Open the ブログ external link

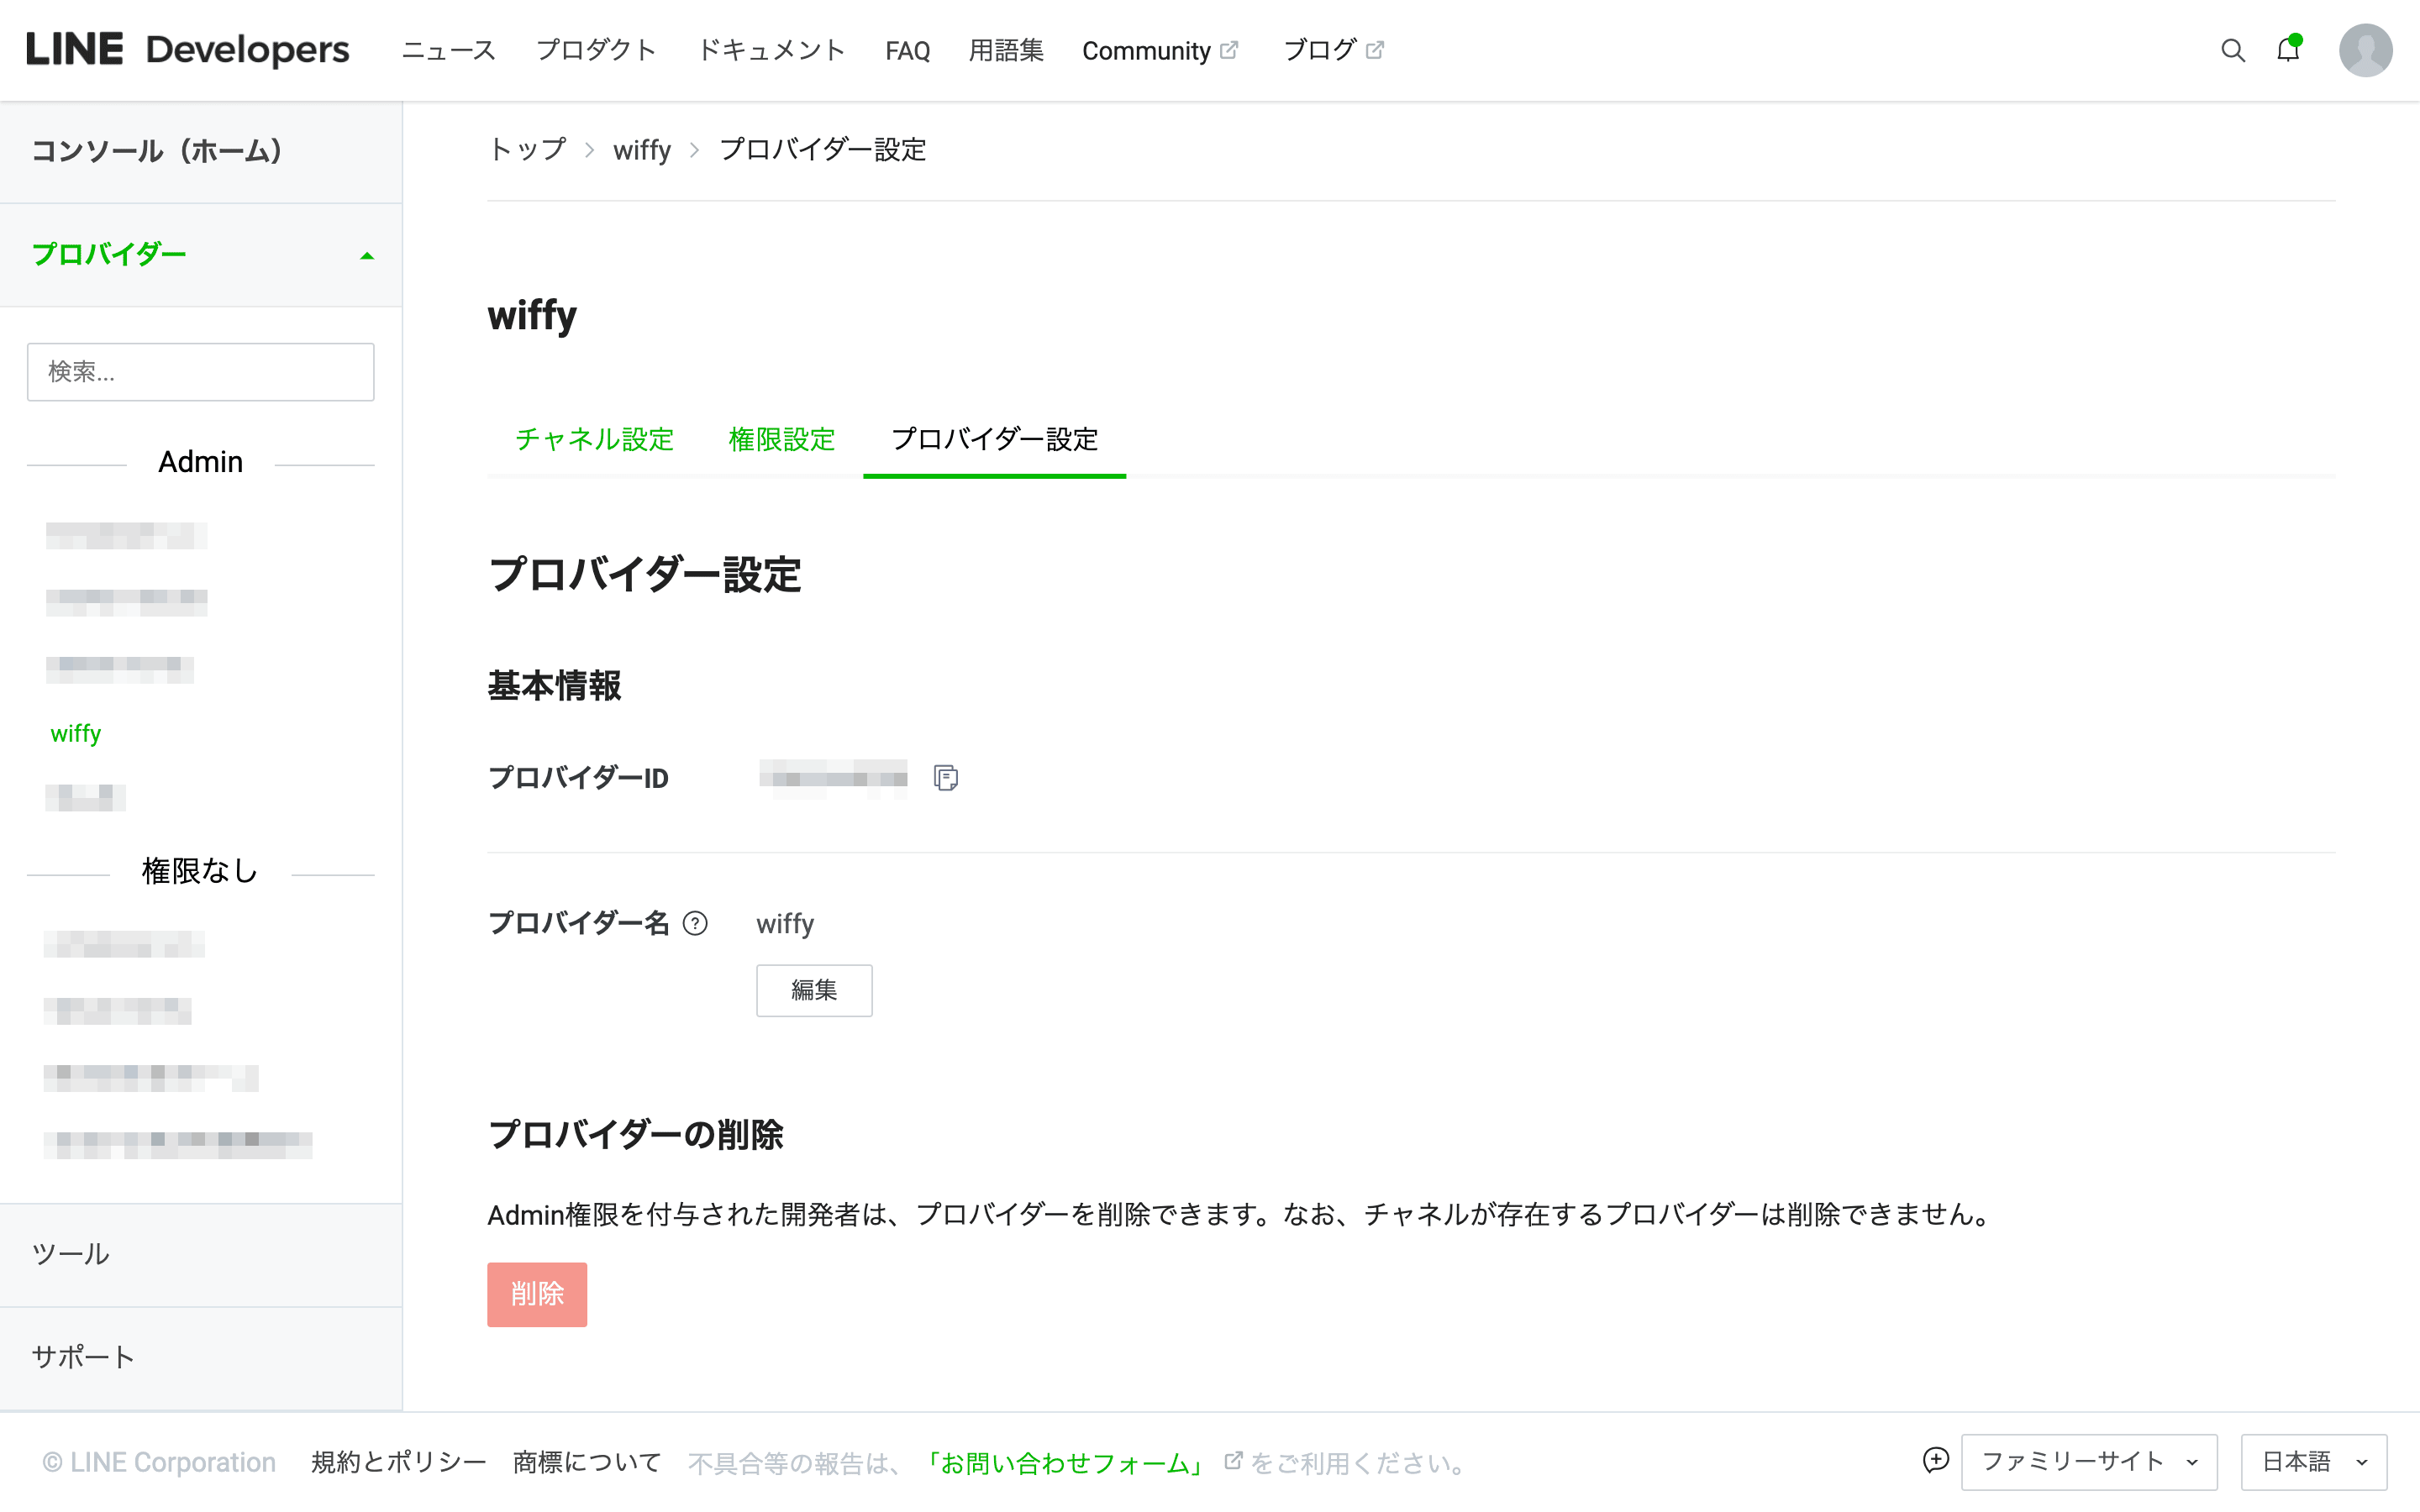pos(1333,50)
